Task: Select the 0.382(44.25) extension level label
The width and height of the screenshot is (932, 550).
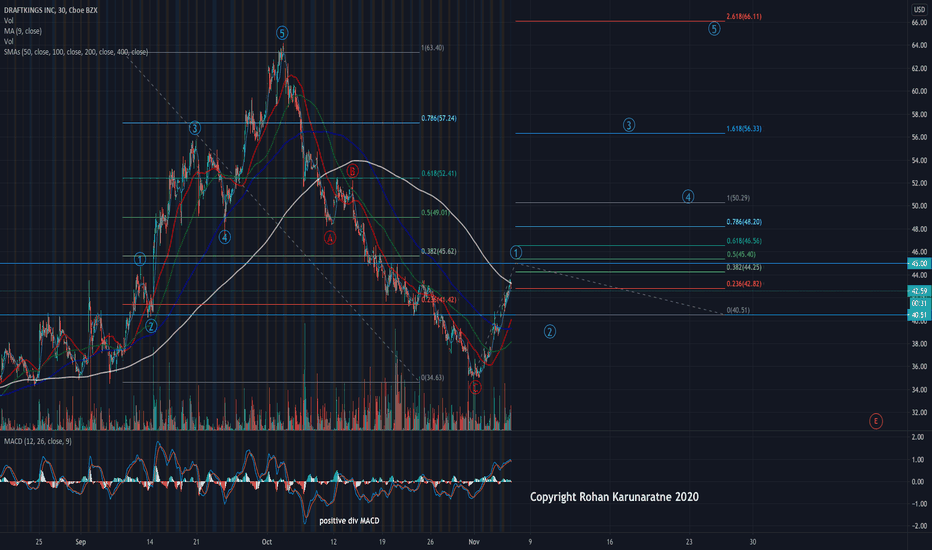Action: point(744,267)
